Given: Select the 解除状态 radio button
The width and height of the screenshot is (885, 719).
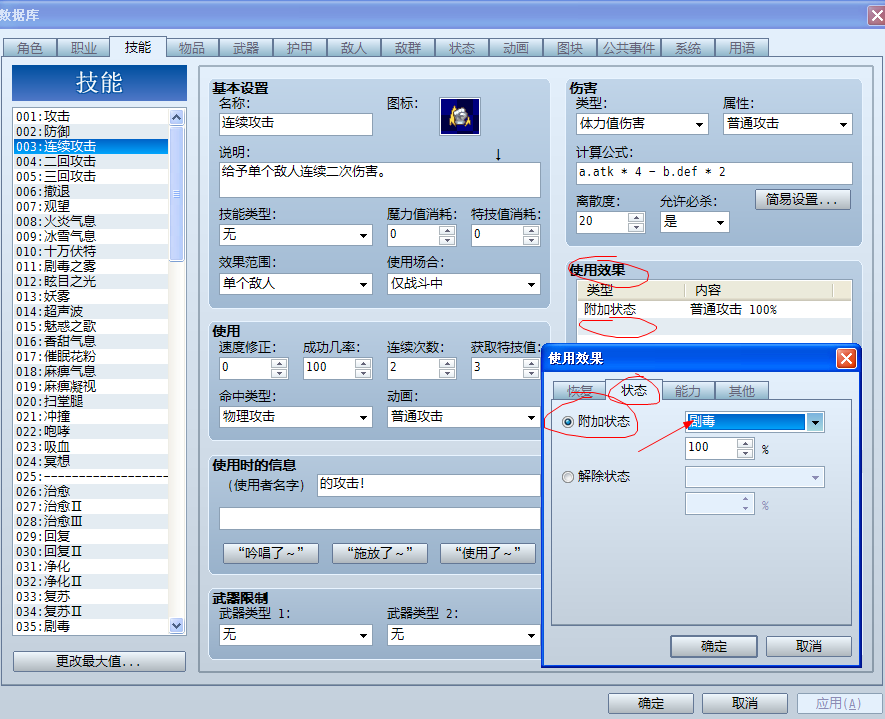Looking at the screenshot, I should pos(568,477).
